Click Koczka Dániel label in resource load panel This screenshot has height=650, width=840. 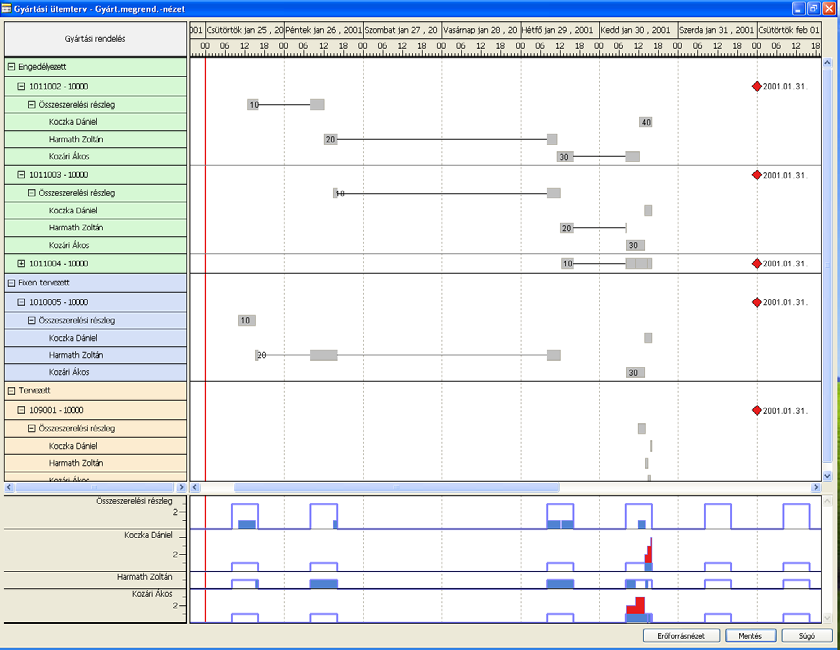pyautogui.click(x=148, y=535)
